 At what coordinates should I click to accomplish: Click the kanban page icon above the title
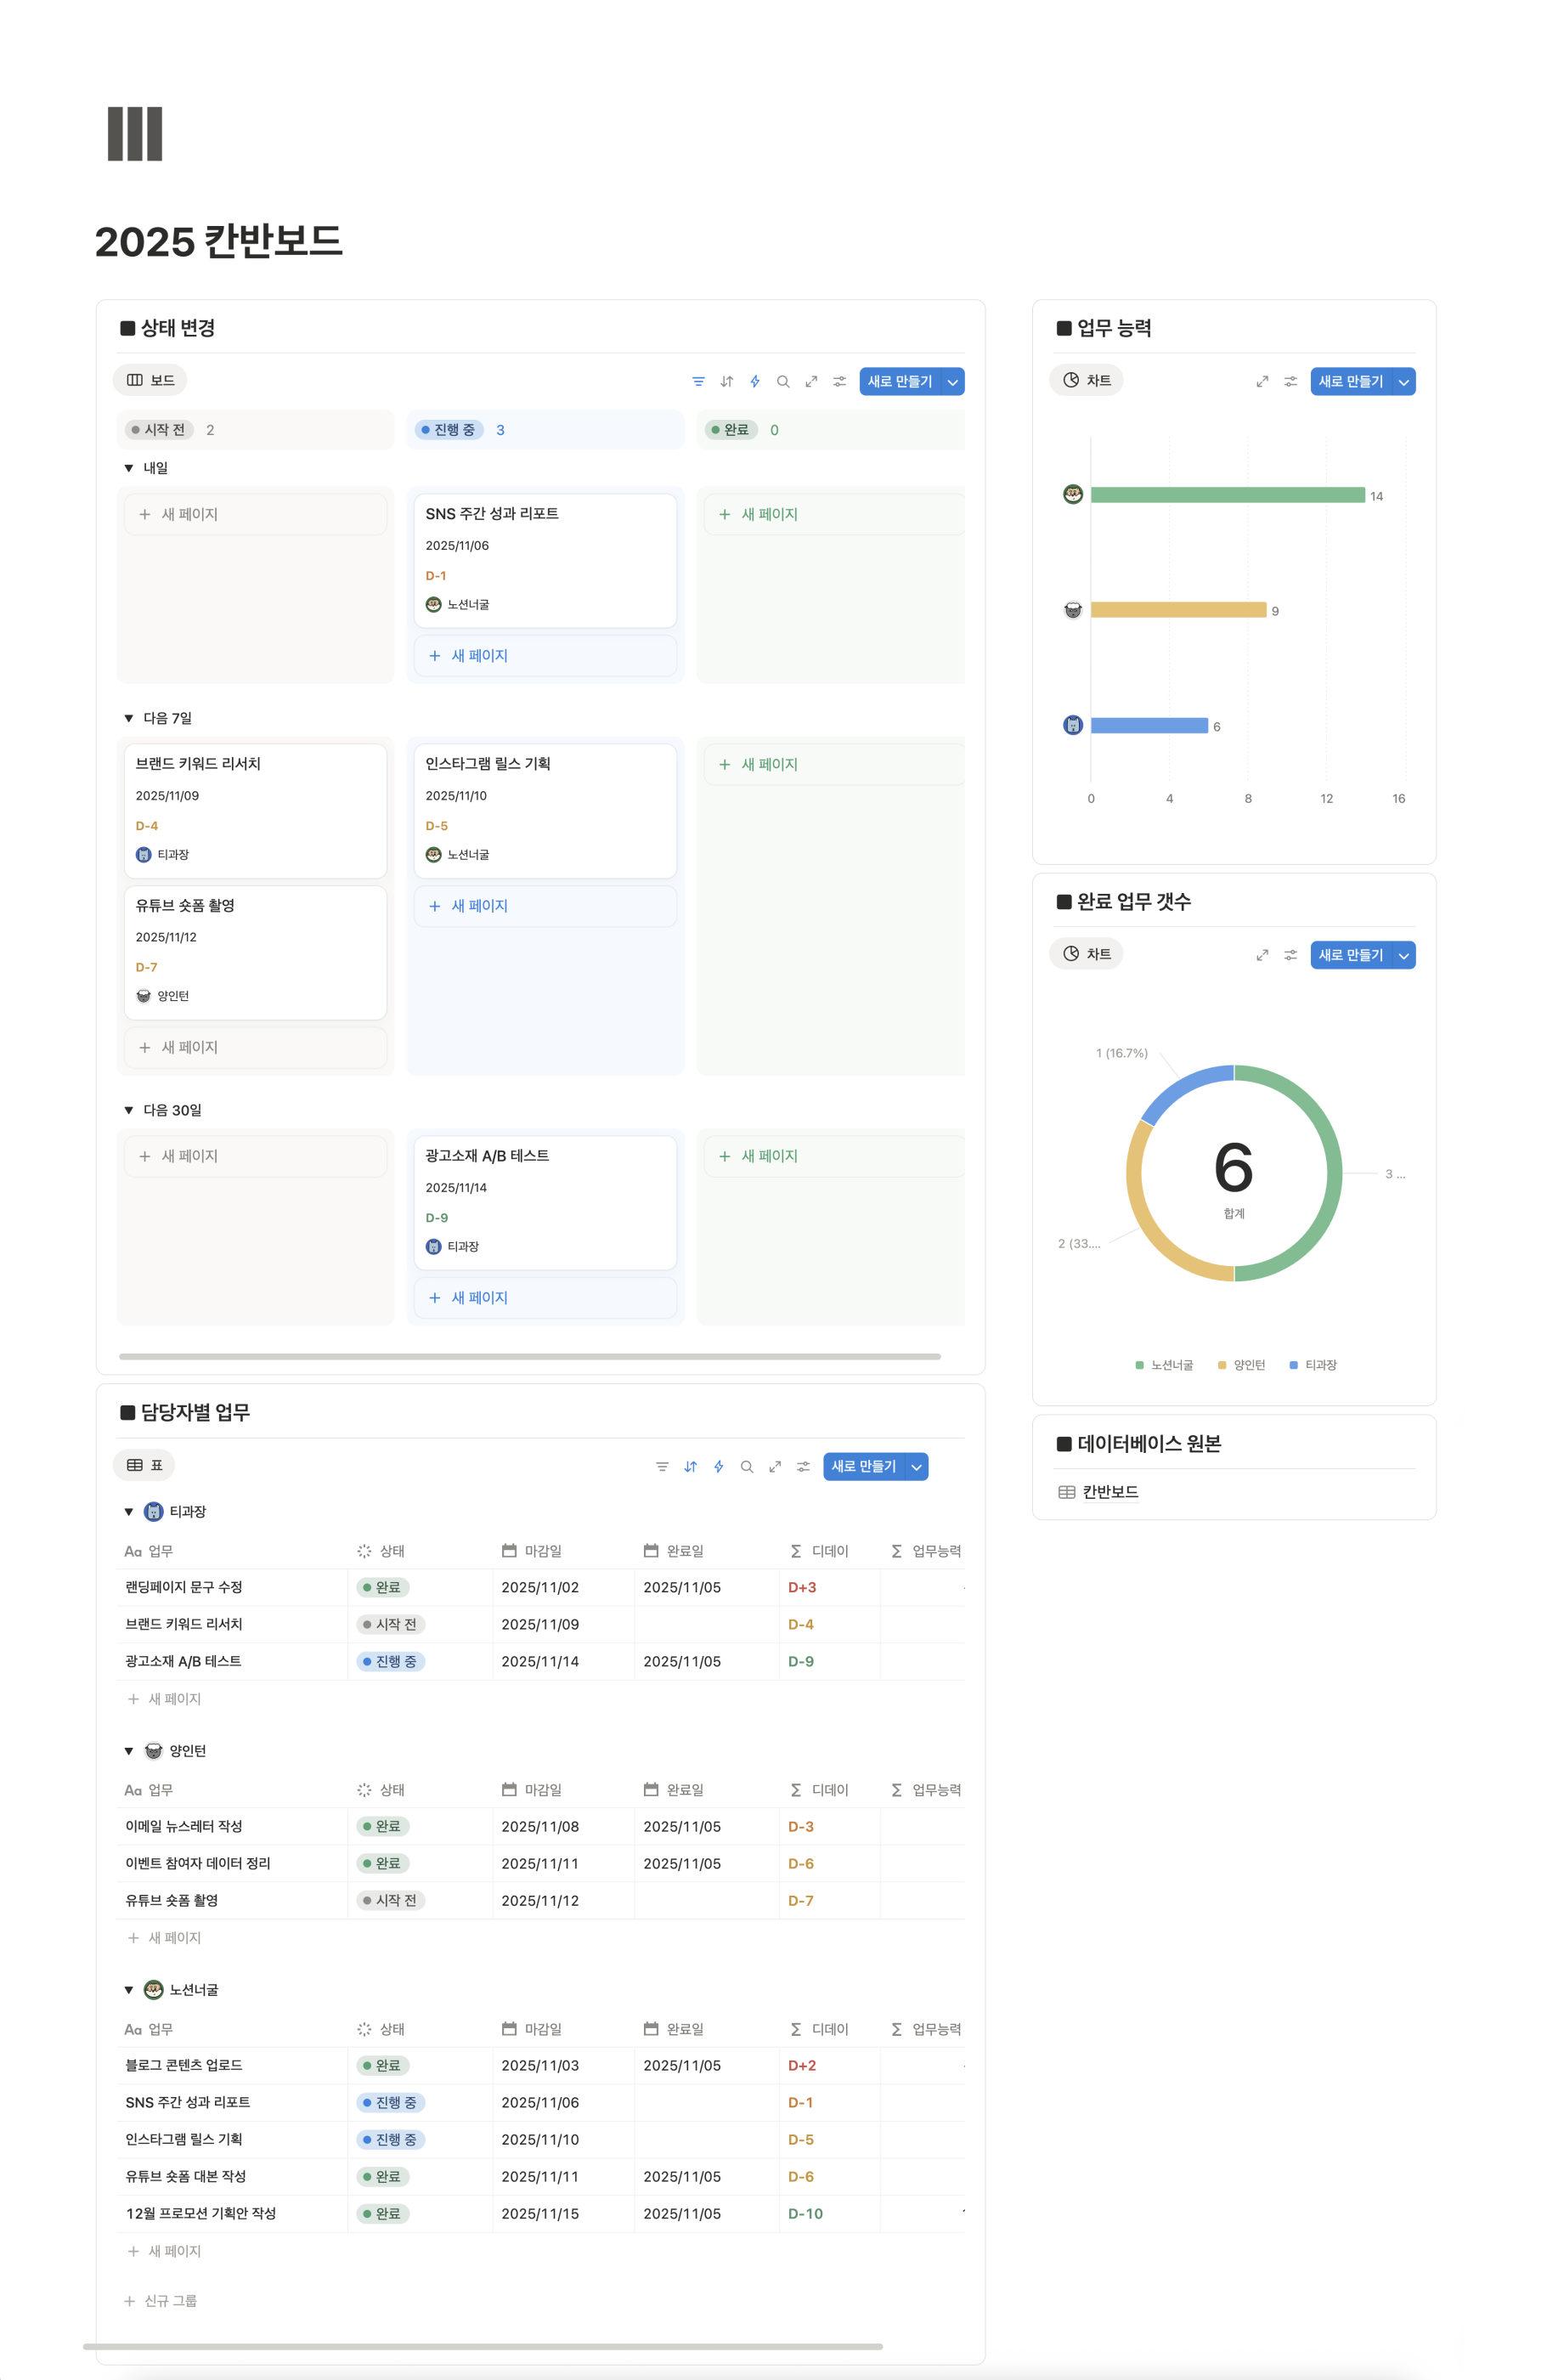click(x=135, y=134)
